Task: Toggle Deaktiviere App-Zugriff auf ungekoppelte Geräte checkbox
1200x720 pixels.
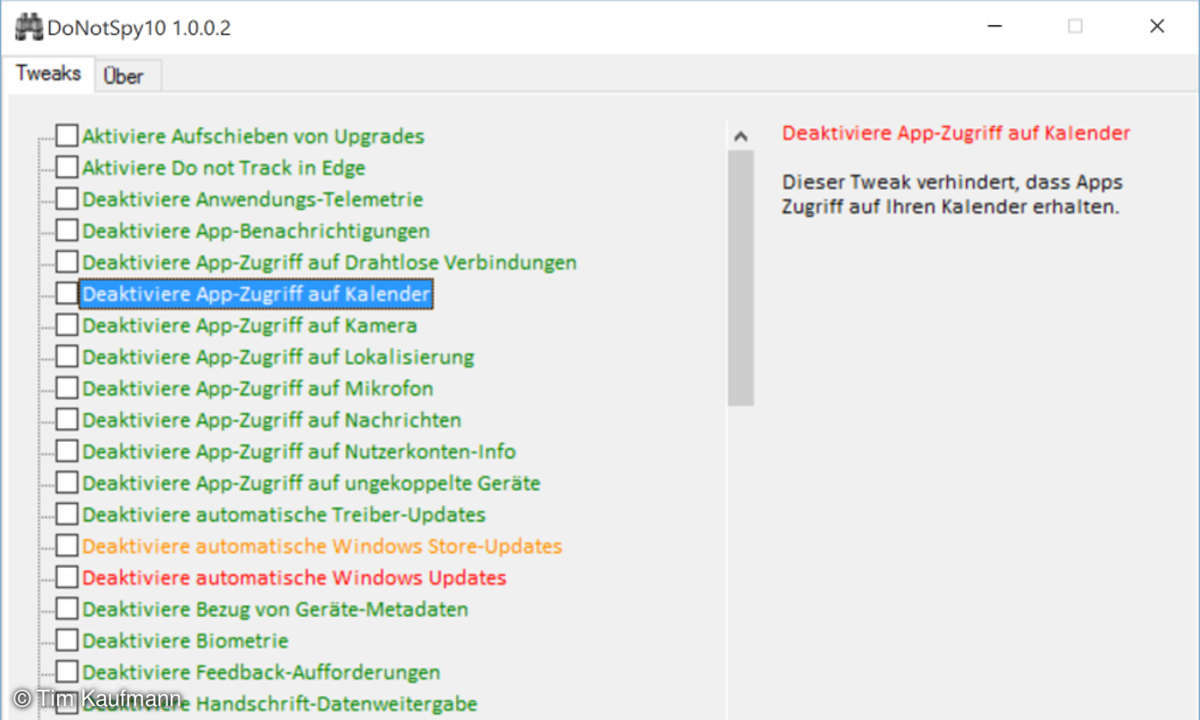Action: 66,482
